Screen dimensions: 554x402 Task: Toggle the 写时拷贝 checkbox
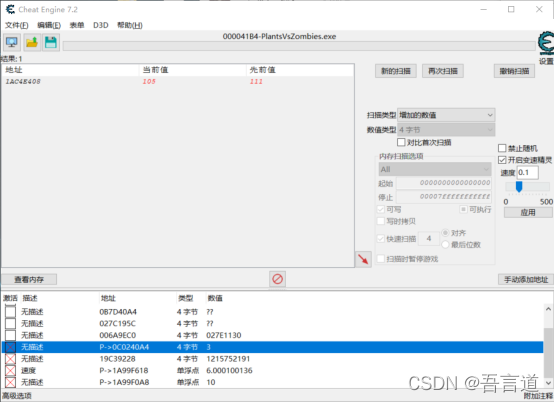tap(381, 221)
